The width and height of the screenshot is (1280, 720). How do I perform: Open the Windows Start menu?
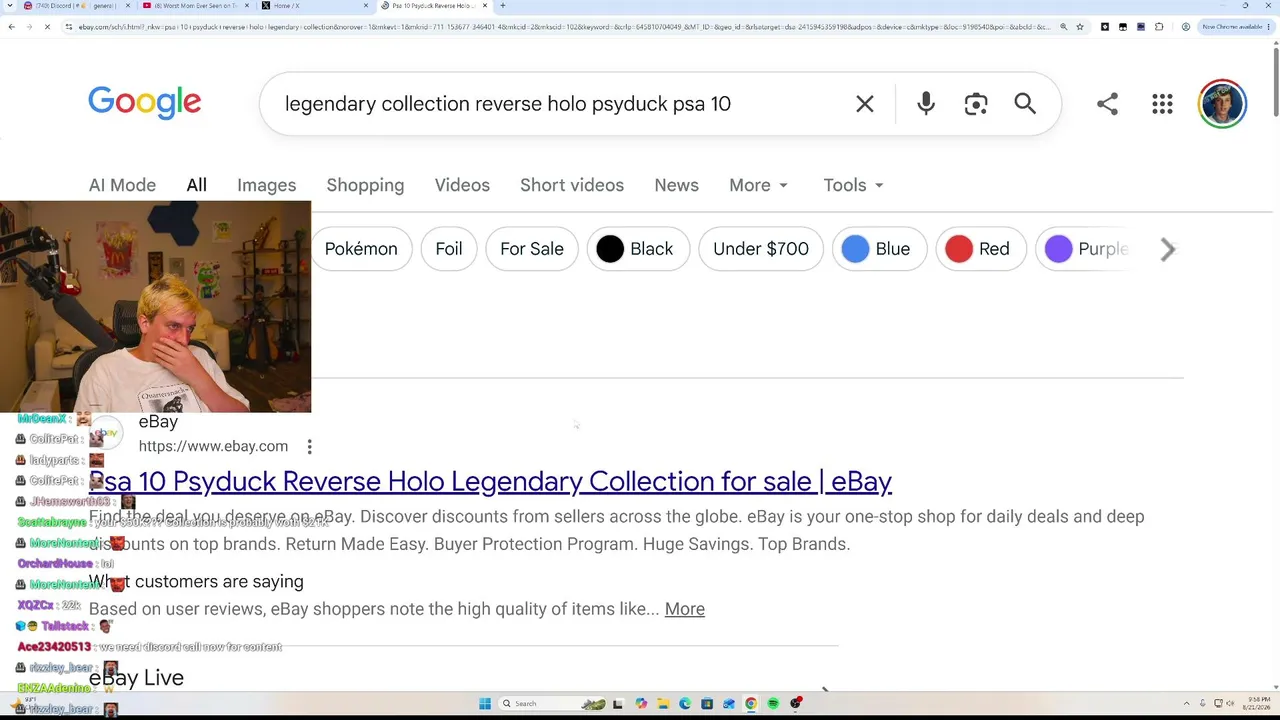coord(485,704)
